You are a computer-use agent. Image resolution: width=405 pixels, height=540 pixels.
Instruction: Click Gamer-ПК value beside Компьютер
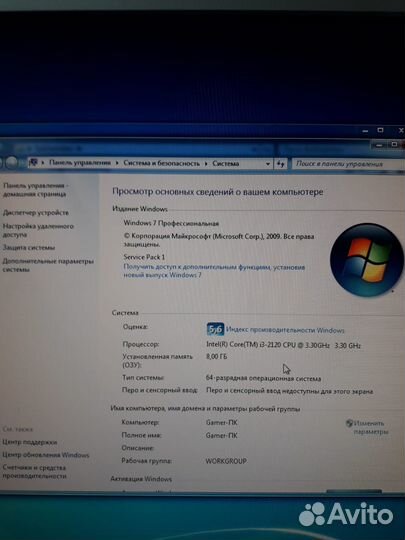pyautogui.click(x=221, y=422)
